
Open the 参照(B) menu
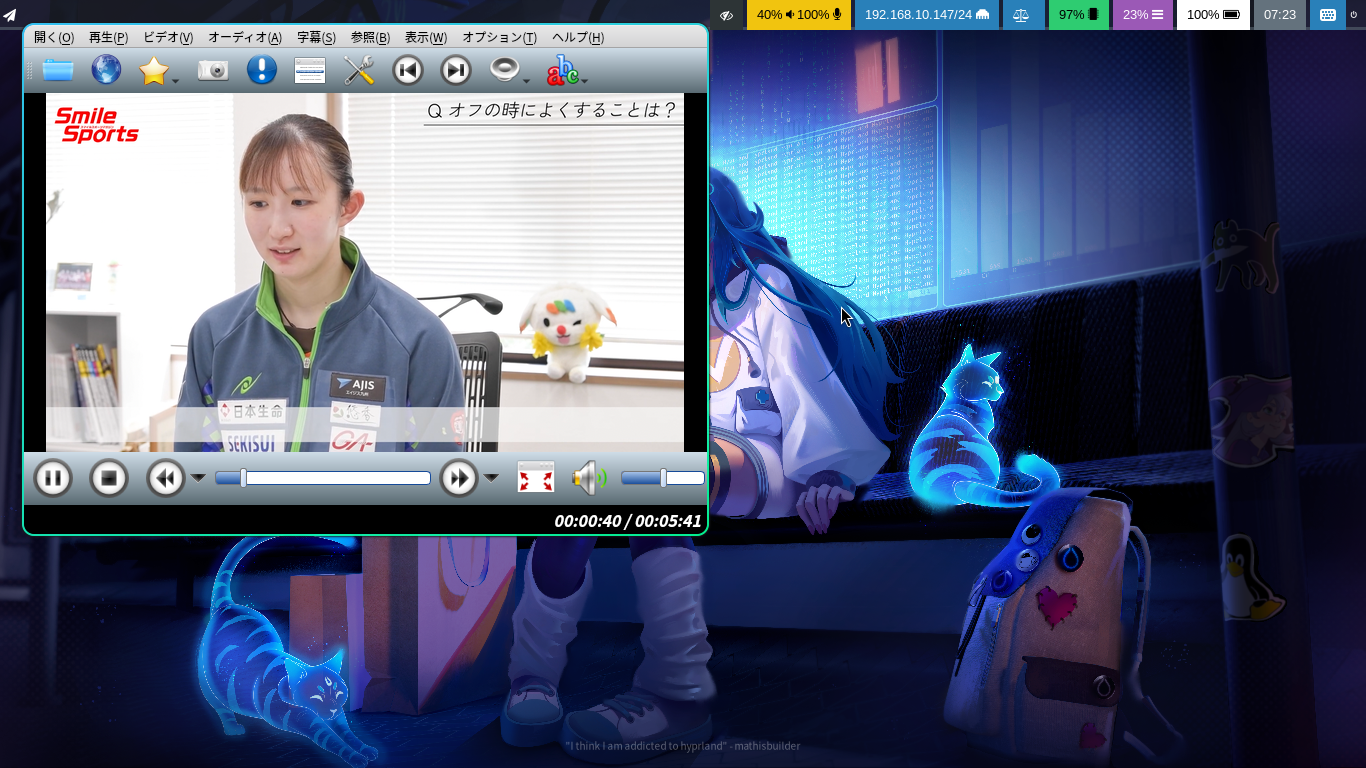coord(370,37)
